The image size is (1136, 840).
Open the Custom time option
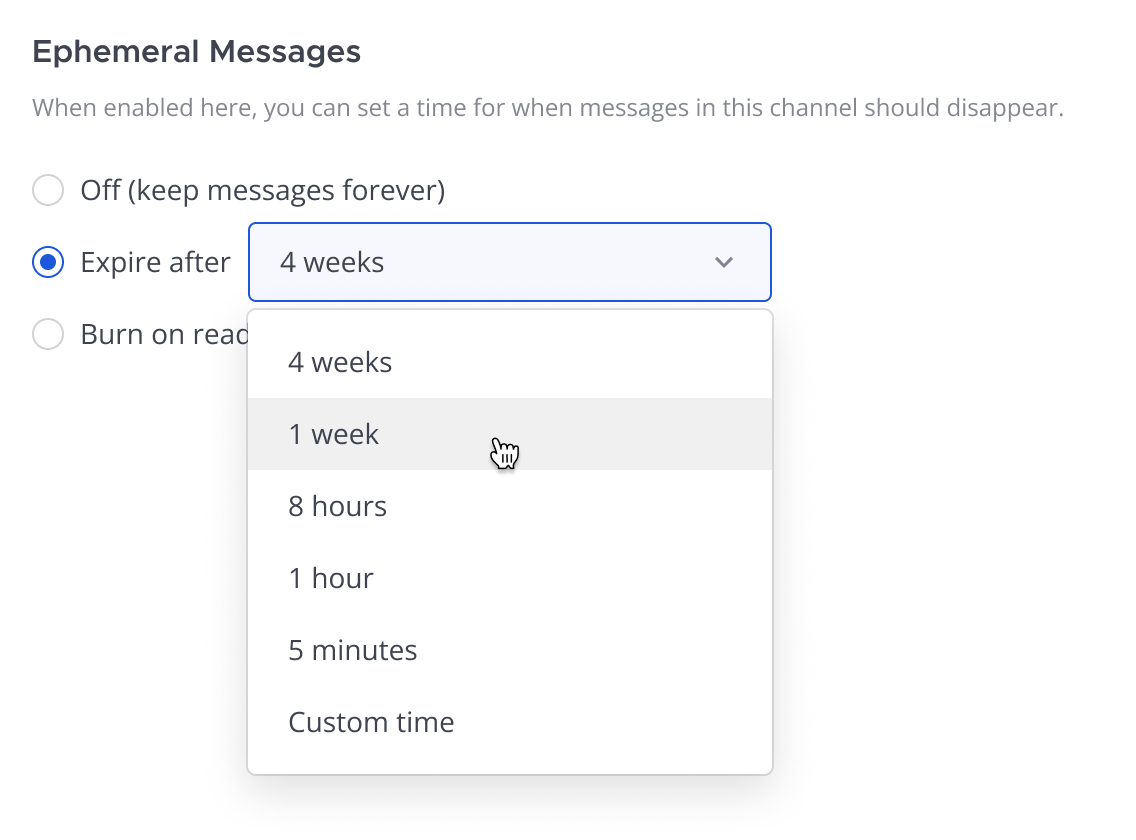click(510, 722)
